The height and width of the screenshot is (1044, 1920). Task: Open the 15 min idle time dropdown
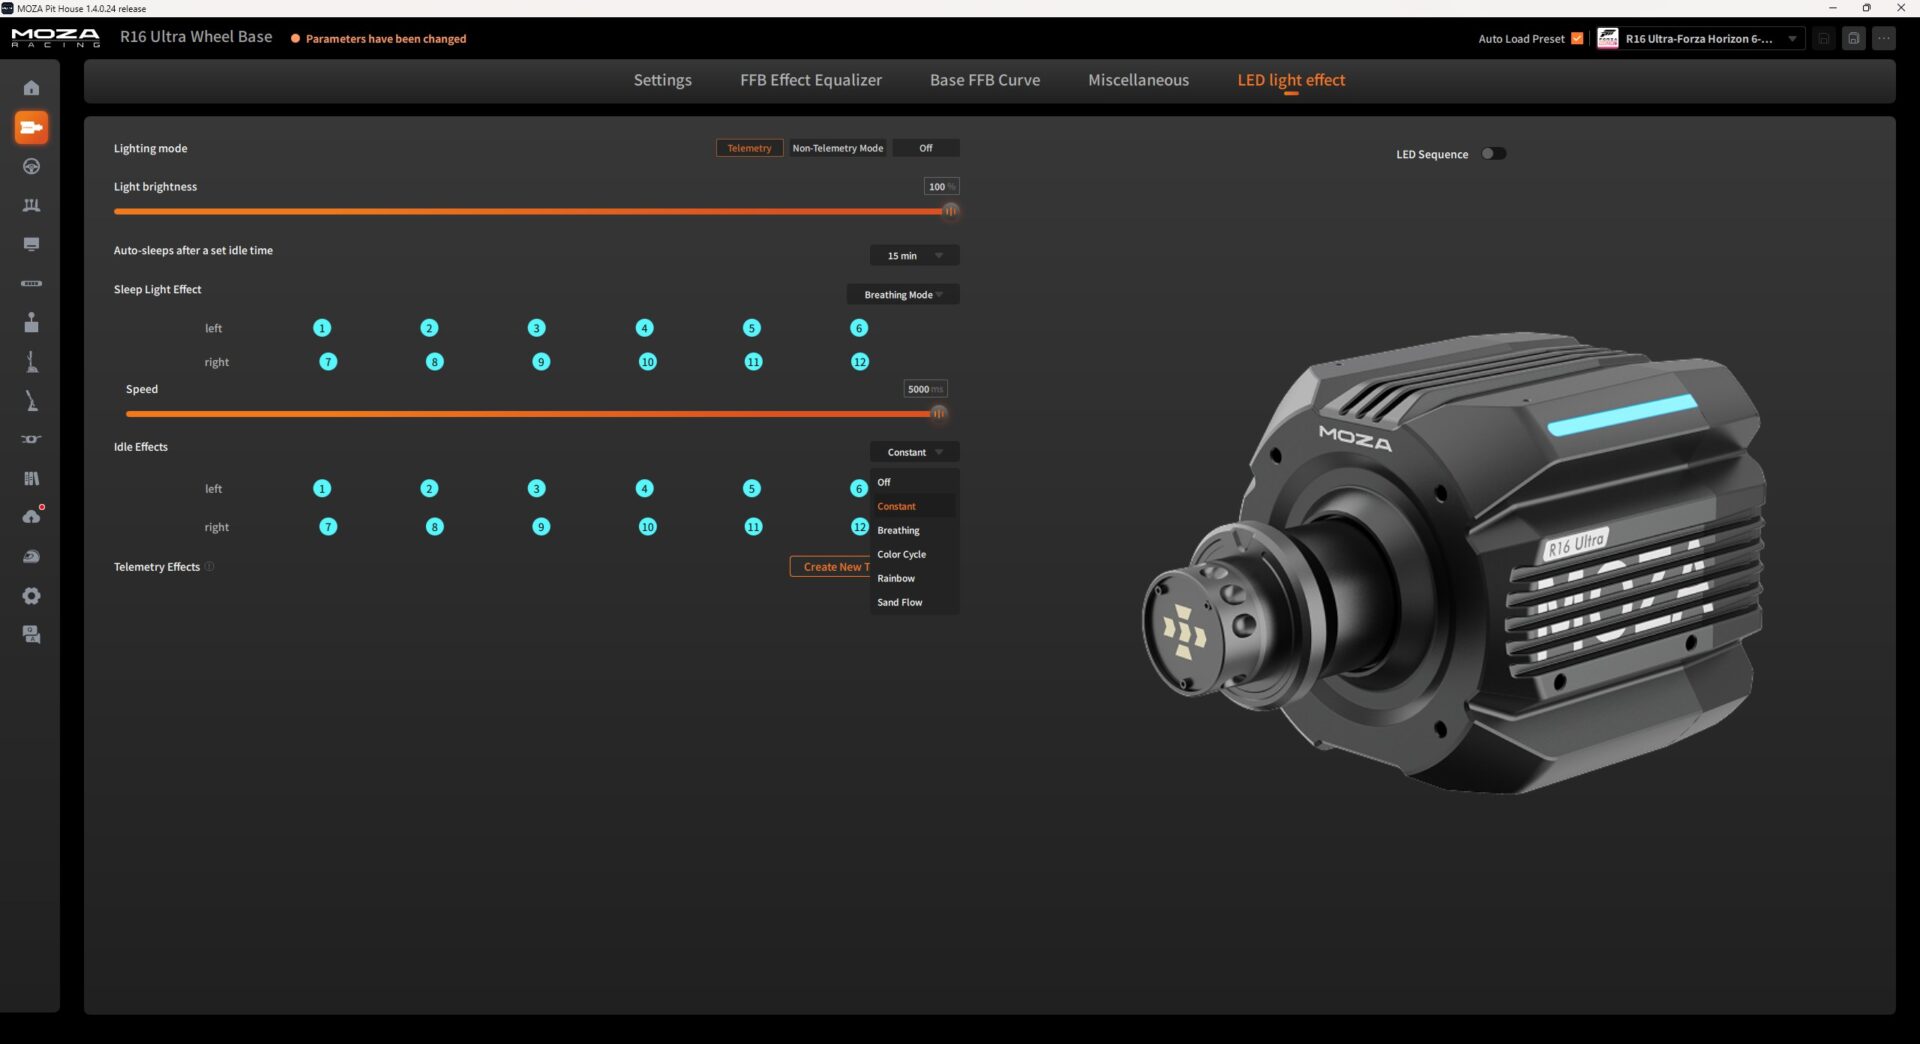pos(914,256)
